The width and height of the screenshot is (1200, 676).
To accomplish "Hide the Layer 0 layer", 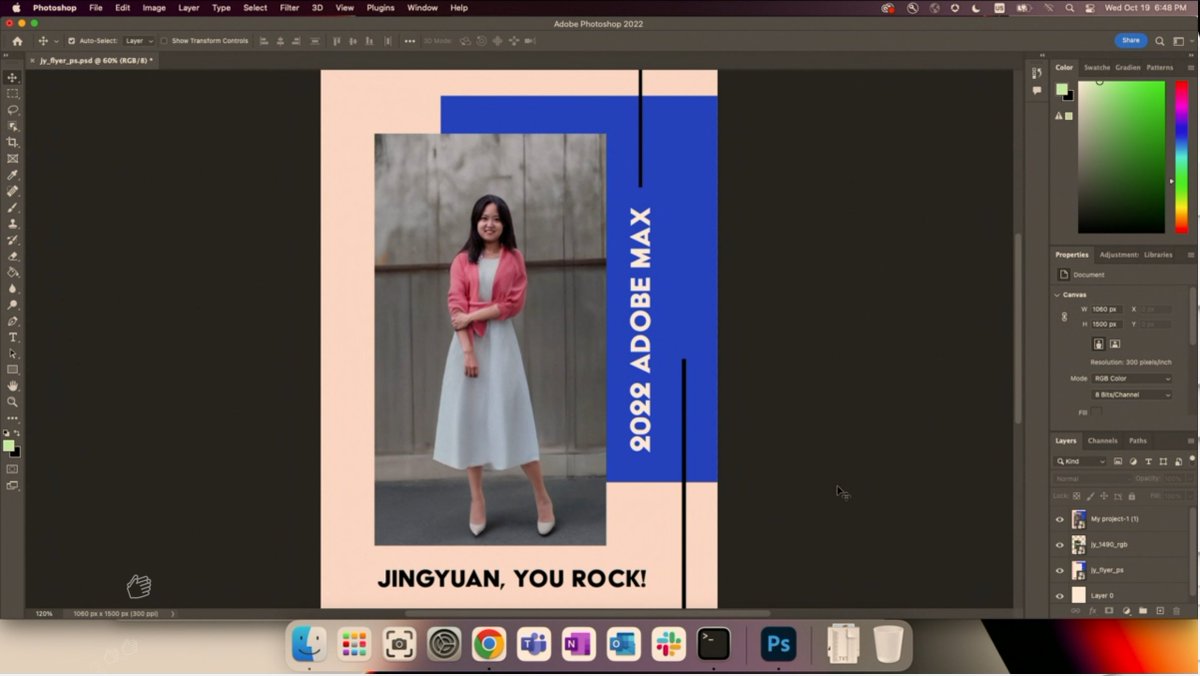I will (x=1060, y=595).
